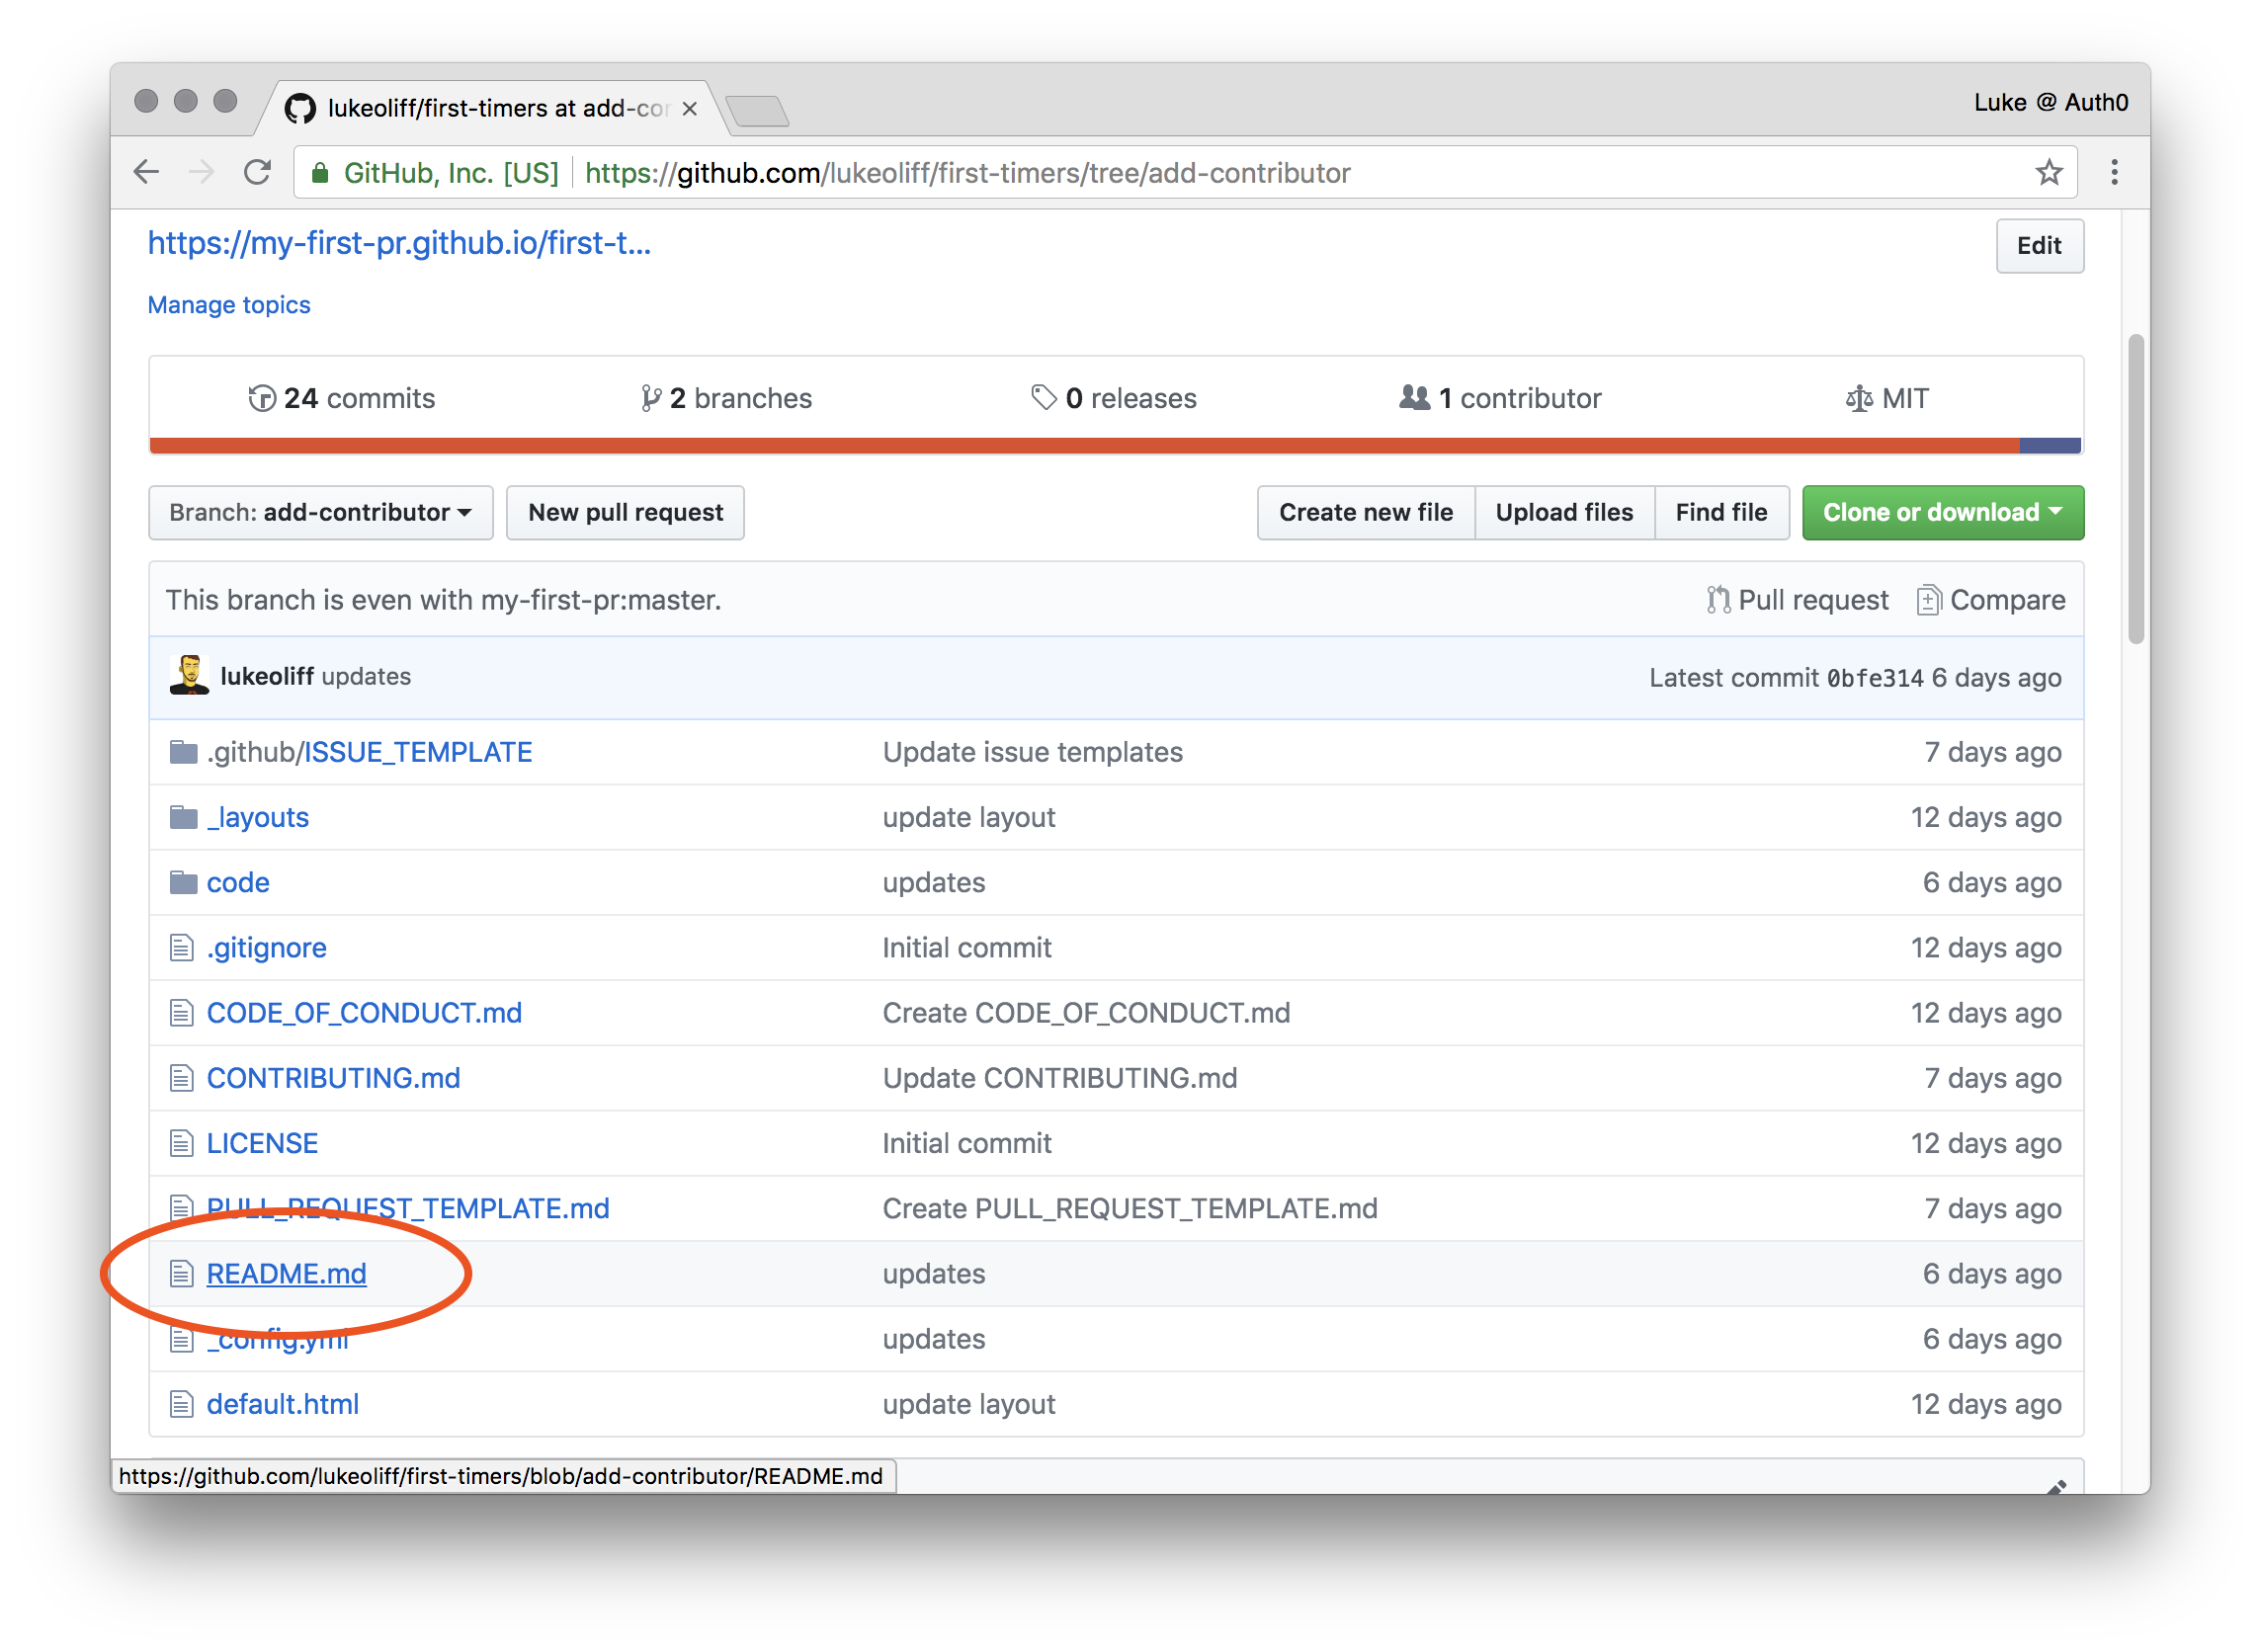
Task: Open the MIT license link
Action: (1886, 398)
